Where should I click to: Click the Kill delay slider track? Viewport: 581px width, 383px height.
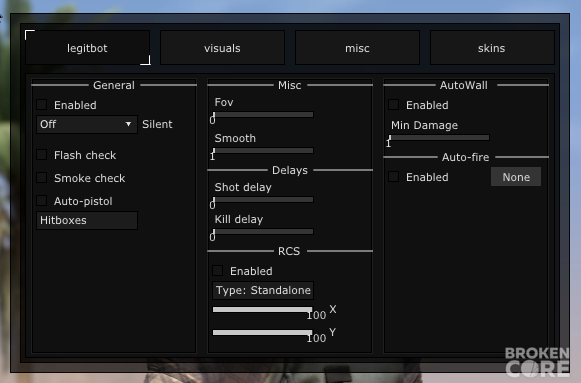point(263,232)
